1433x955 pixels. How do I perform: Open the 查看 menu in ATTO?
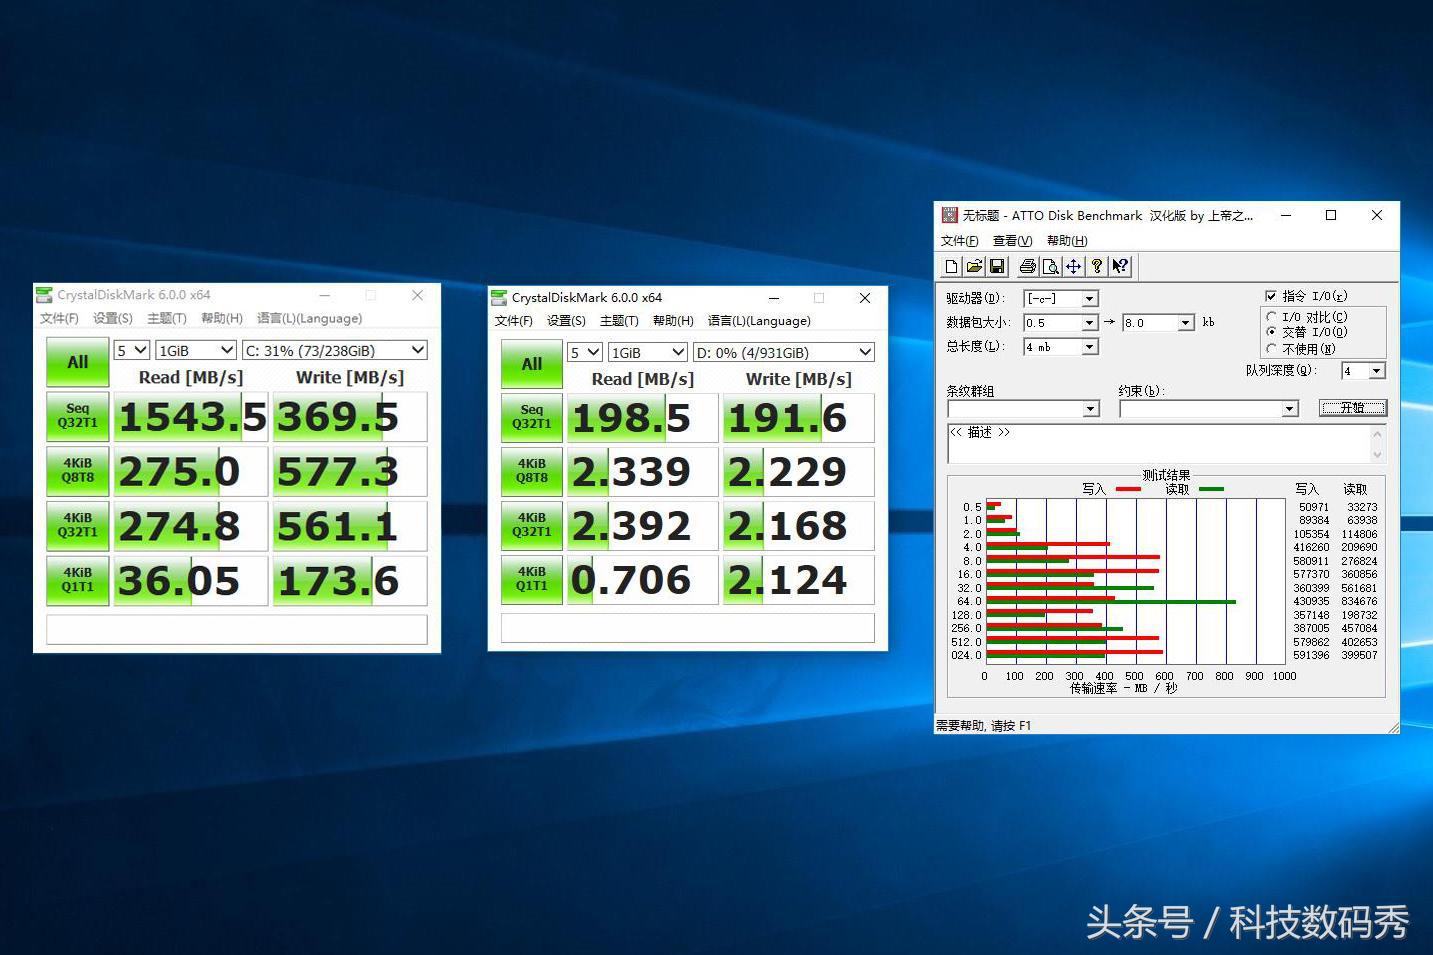tap(1011, 240)
